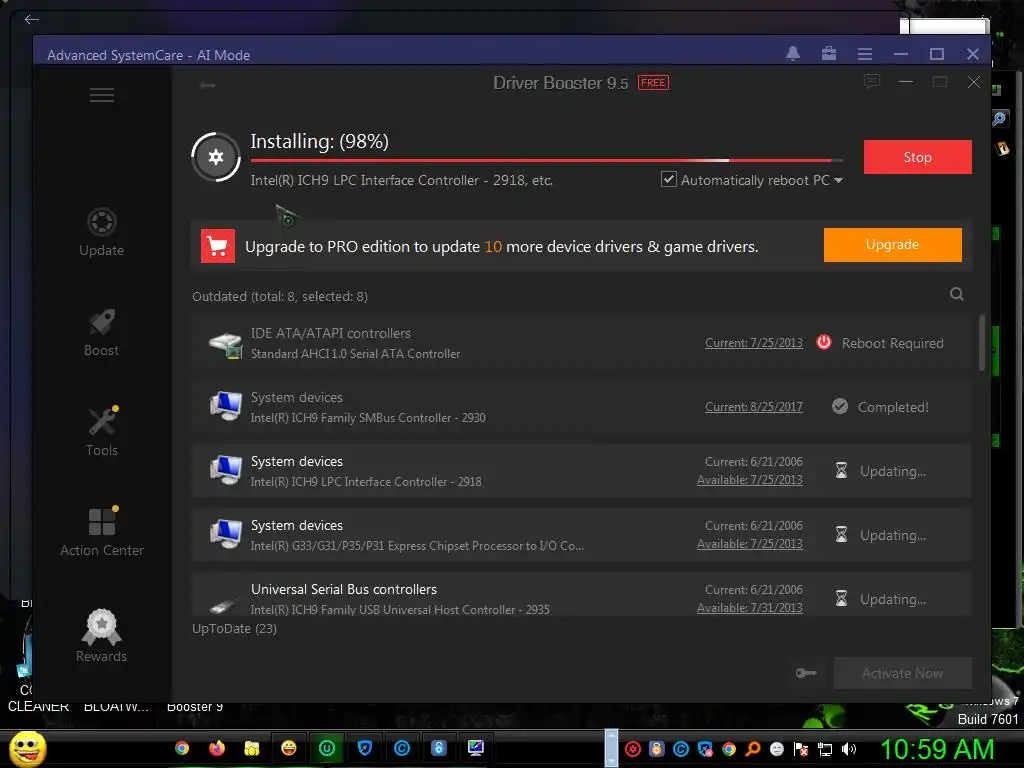Screen dimensions: 1024x768
Task: Click the orange Upgrade button
Action: [892, 245]
